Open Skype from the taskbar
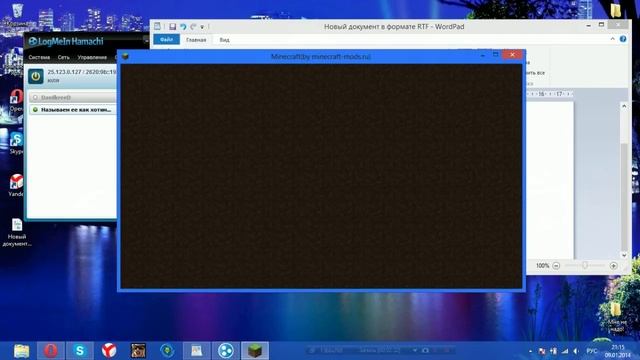The height and width of the screenshot is (360, 640). click(80, 351)
